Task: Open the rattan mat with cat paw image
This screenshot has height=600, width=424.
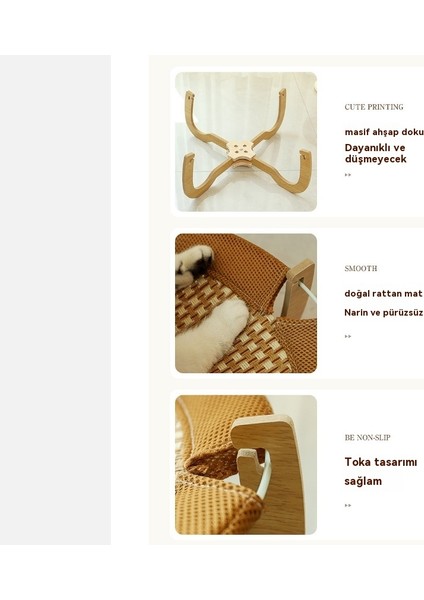Action: coord(246,303)
